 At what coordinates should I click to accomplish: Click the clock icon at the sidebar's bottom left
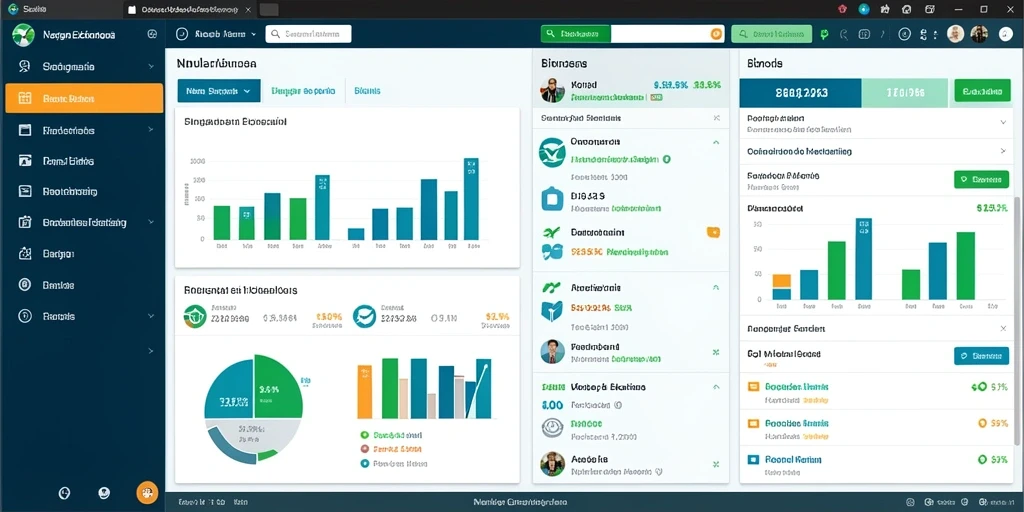[x=64, y=493]
